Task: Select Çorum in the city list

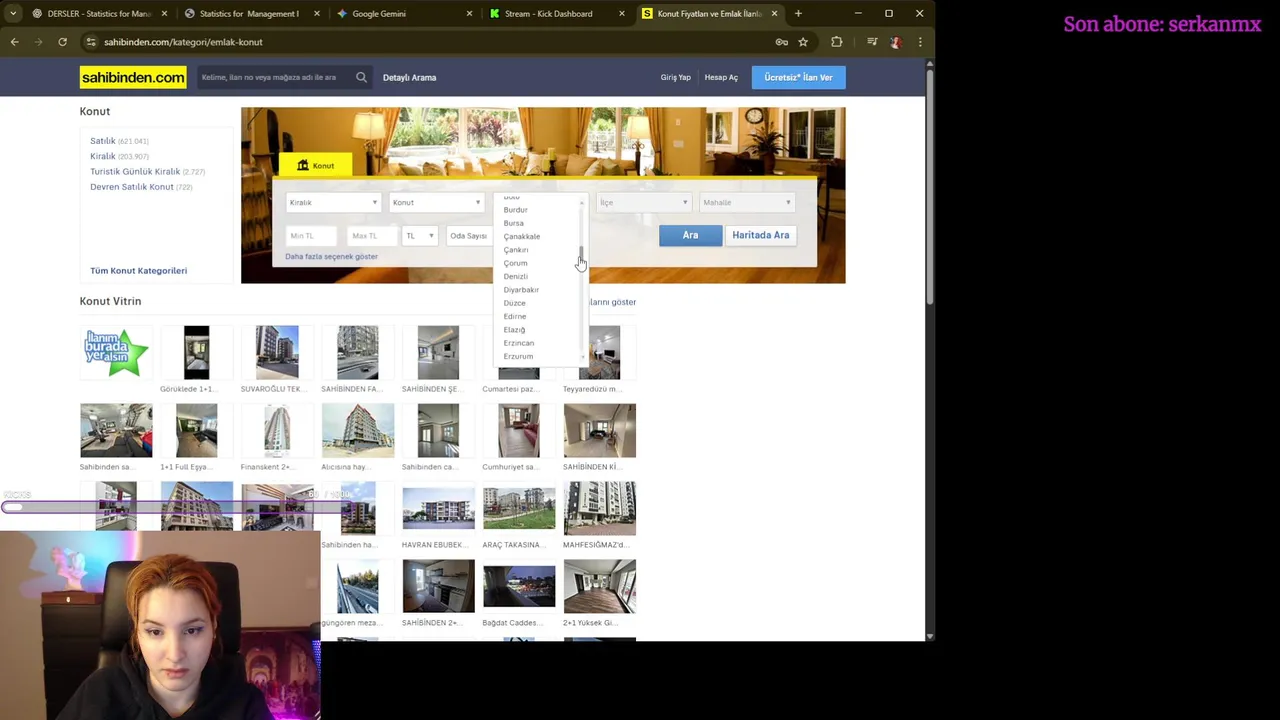Action: [x=515, y=263]
